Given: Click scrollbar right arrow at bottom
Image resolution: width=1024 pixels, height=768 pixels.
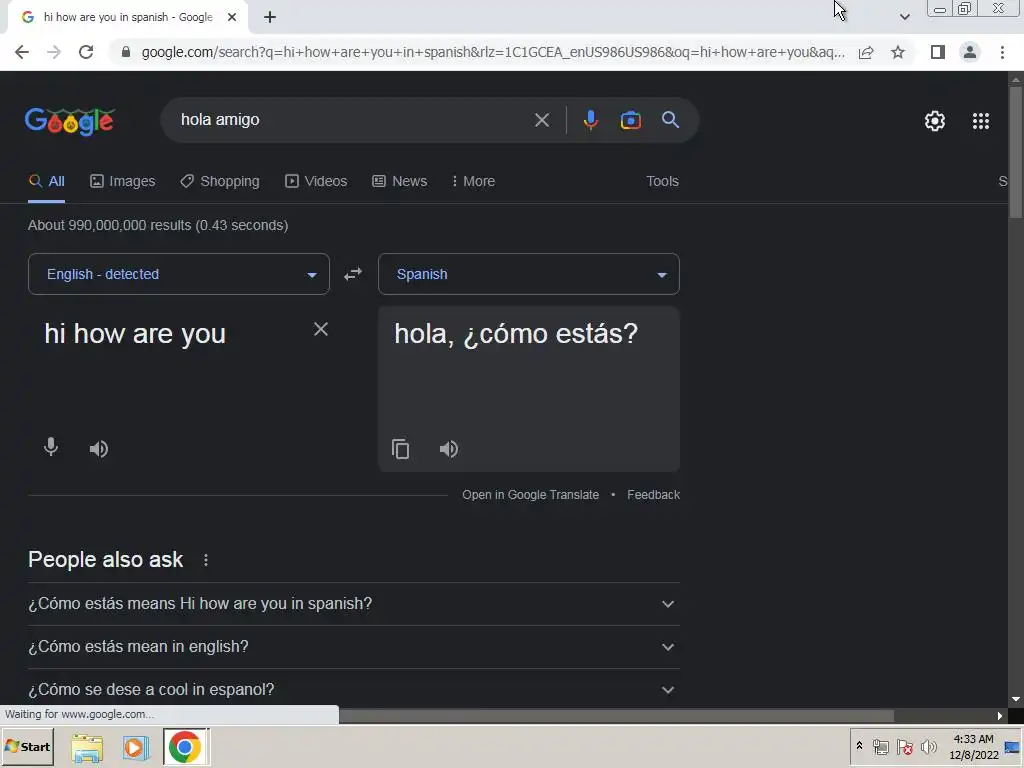Looking at the screenshot, I should 1000,716.
